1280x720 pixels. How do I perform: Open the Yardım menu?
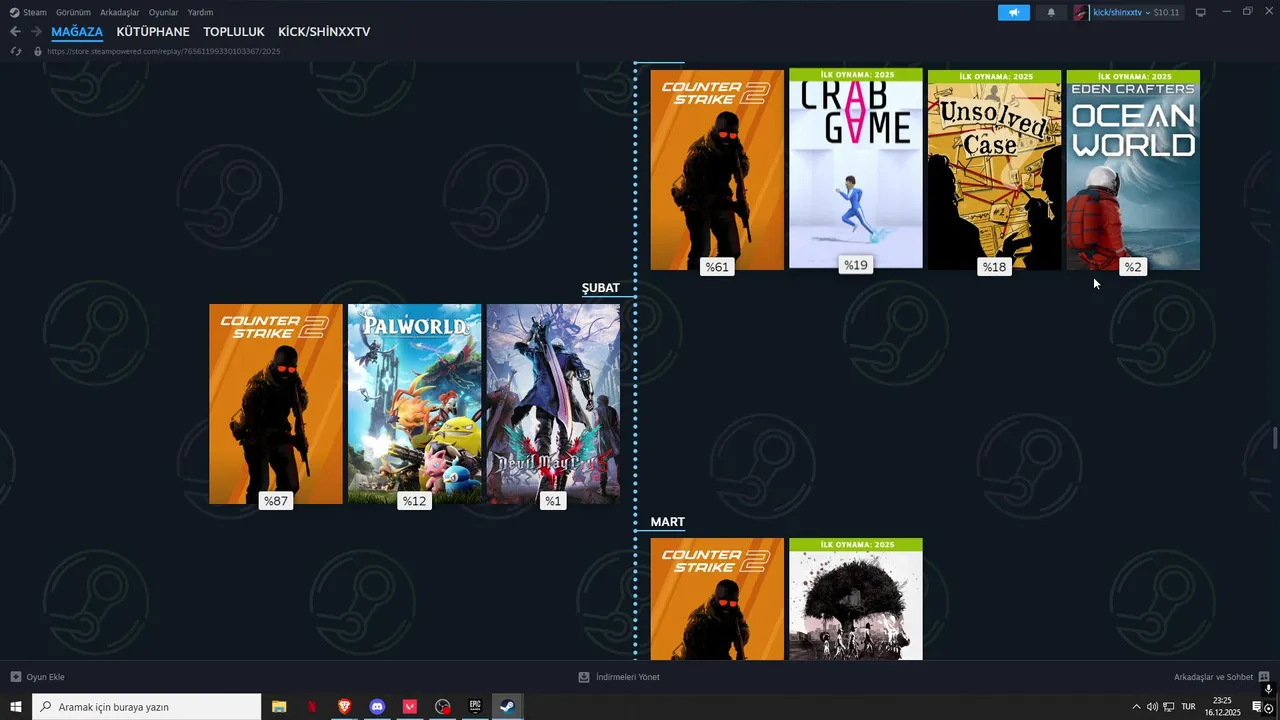coord(200,12)
